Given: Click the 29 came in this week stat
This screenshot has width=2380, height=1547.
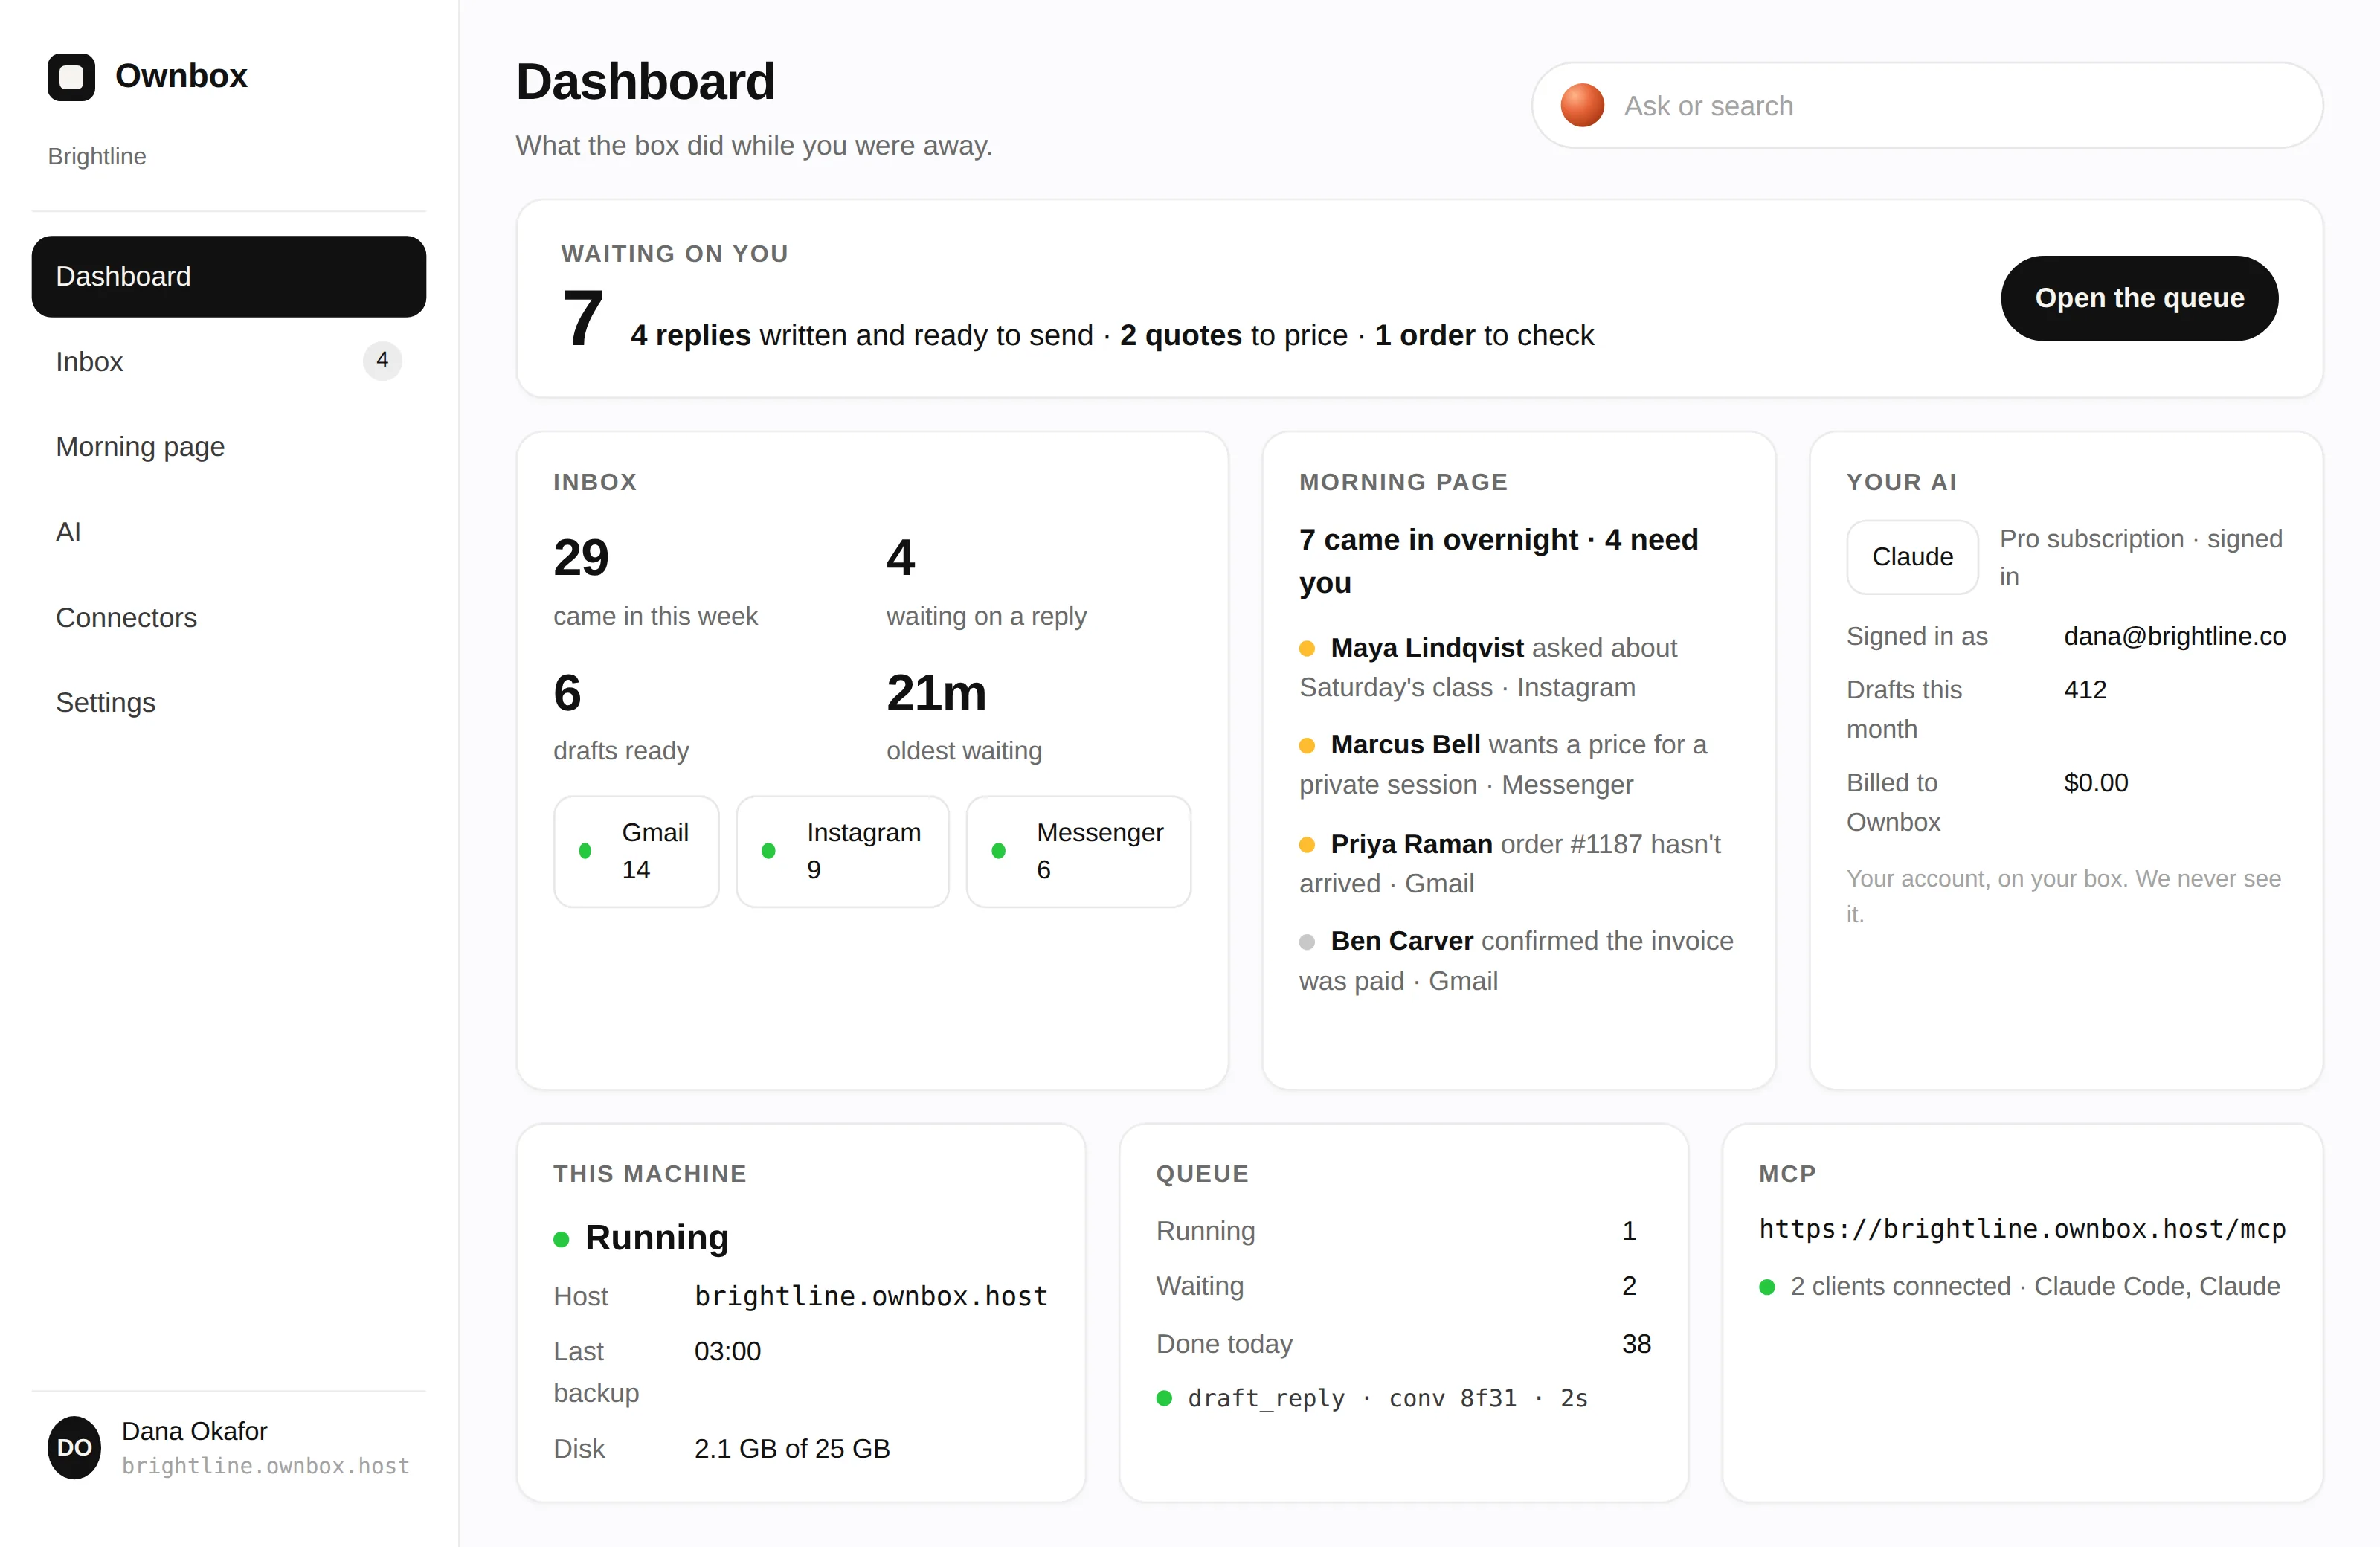Looking at the screenshot, I should (x=655, y=581).
